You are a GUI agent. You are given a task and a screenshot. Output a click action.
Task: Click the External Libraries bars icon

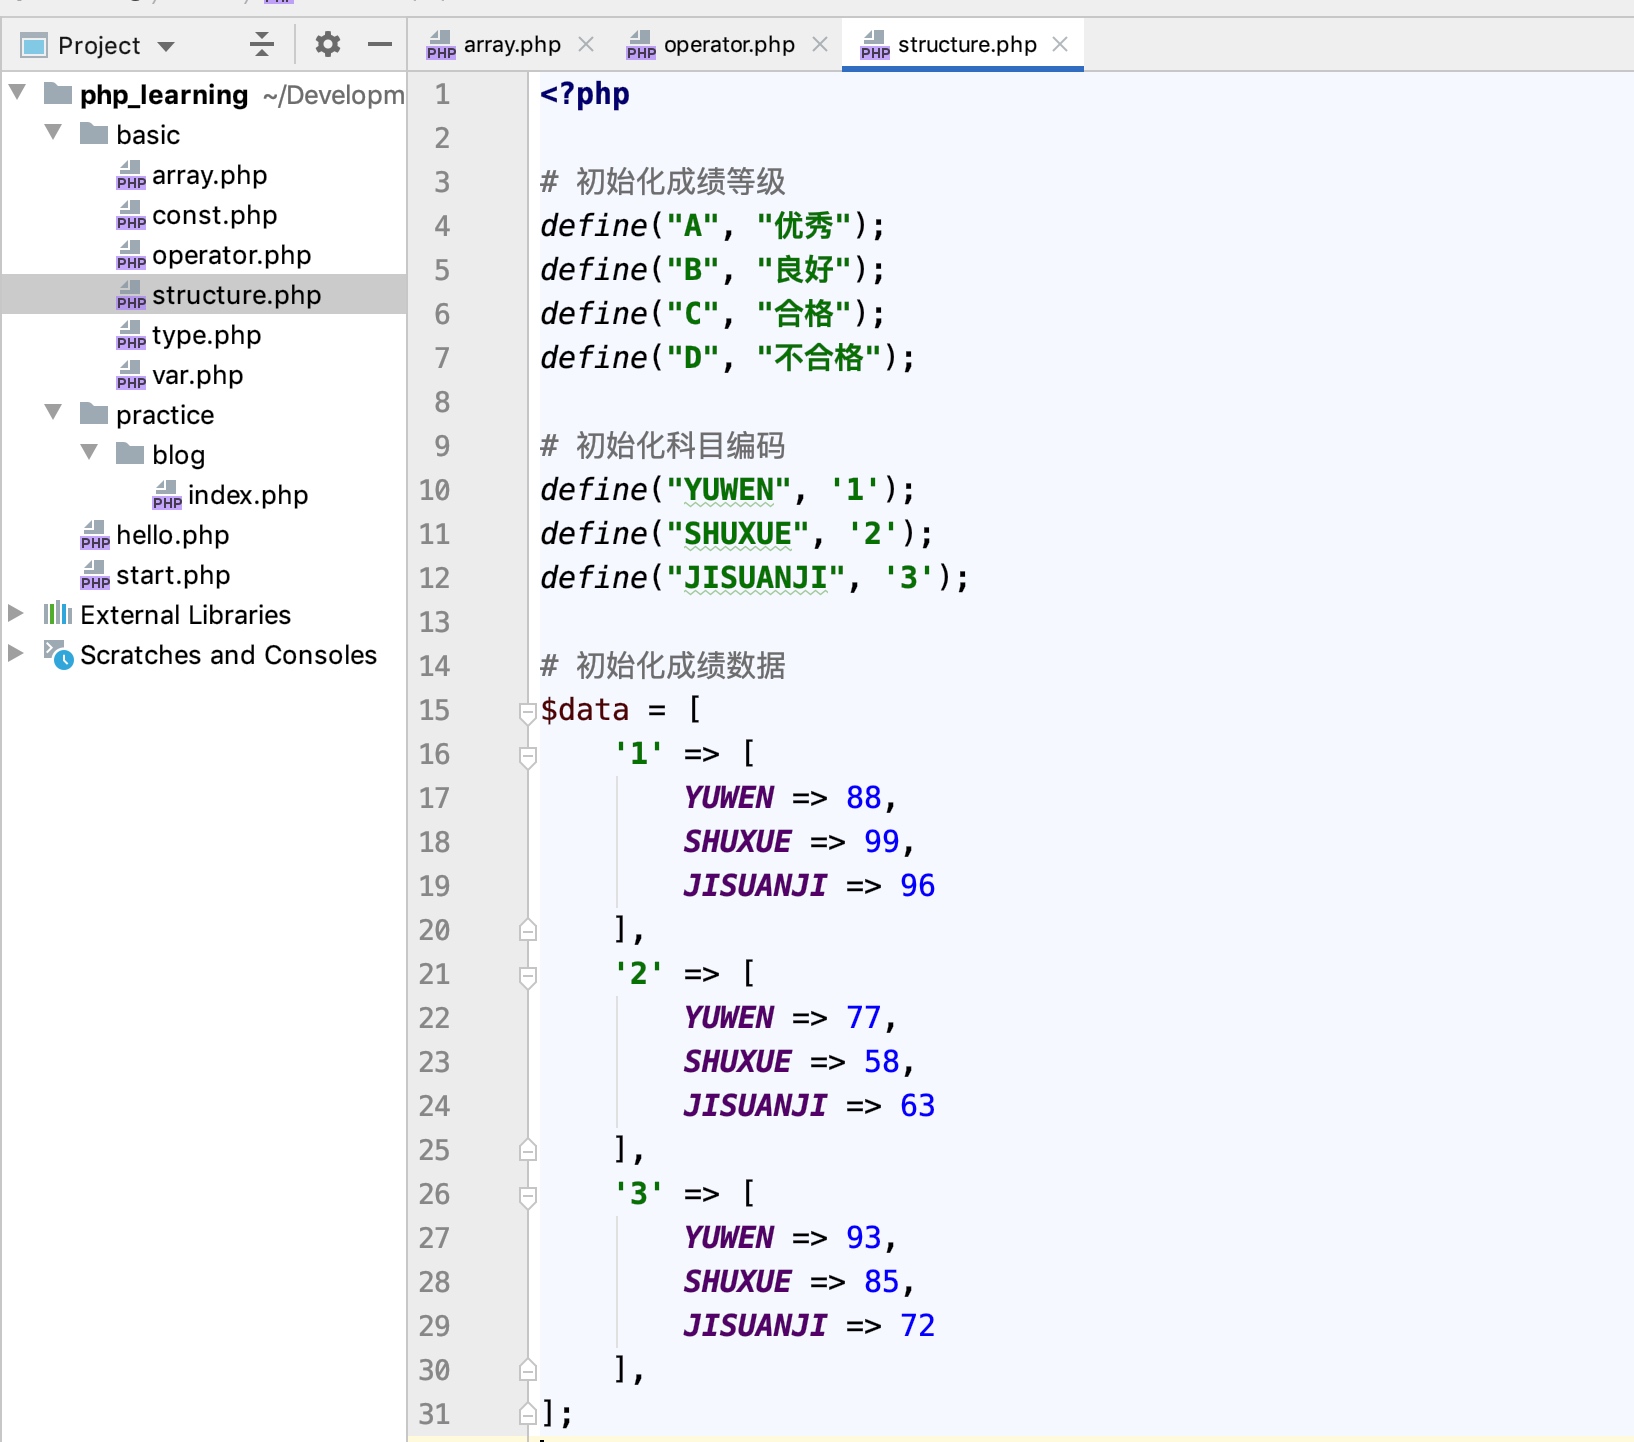(58, 613)
